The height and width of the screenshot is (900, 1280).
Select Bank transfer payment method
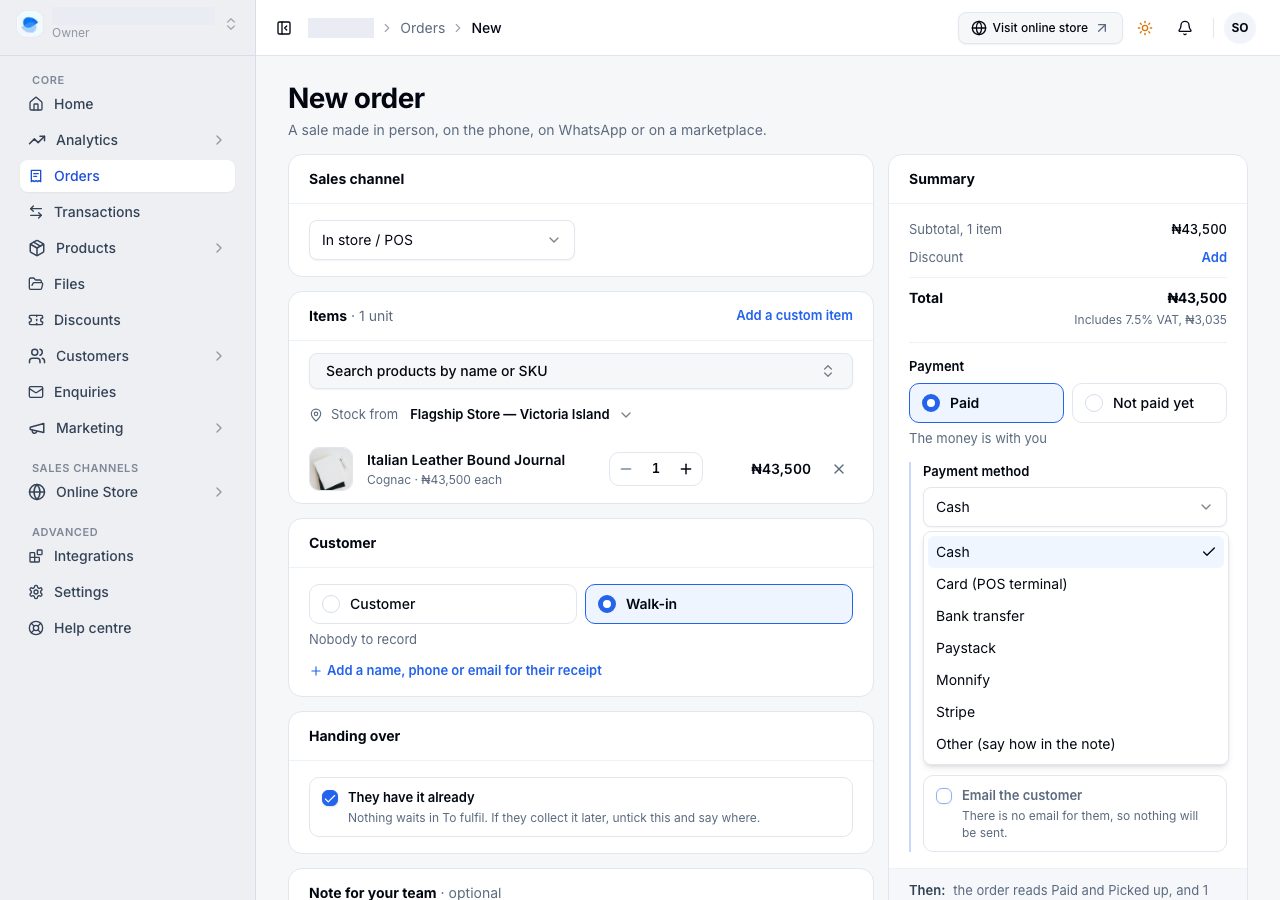pyautogui.click(x=1076, y=616)
